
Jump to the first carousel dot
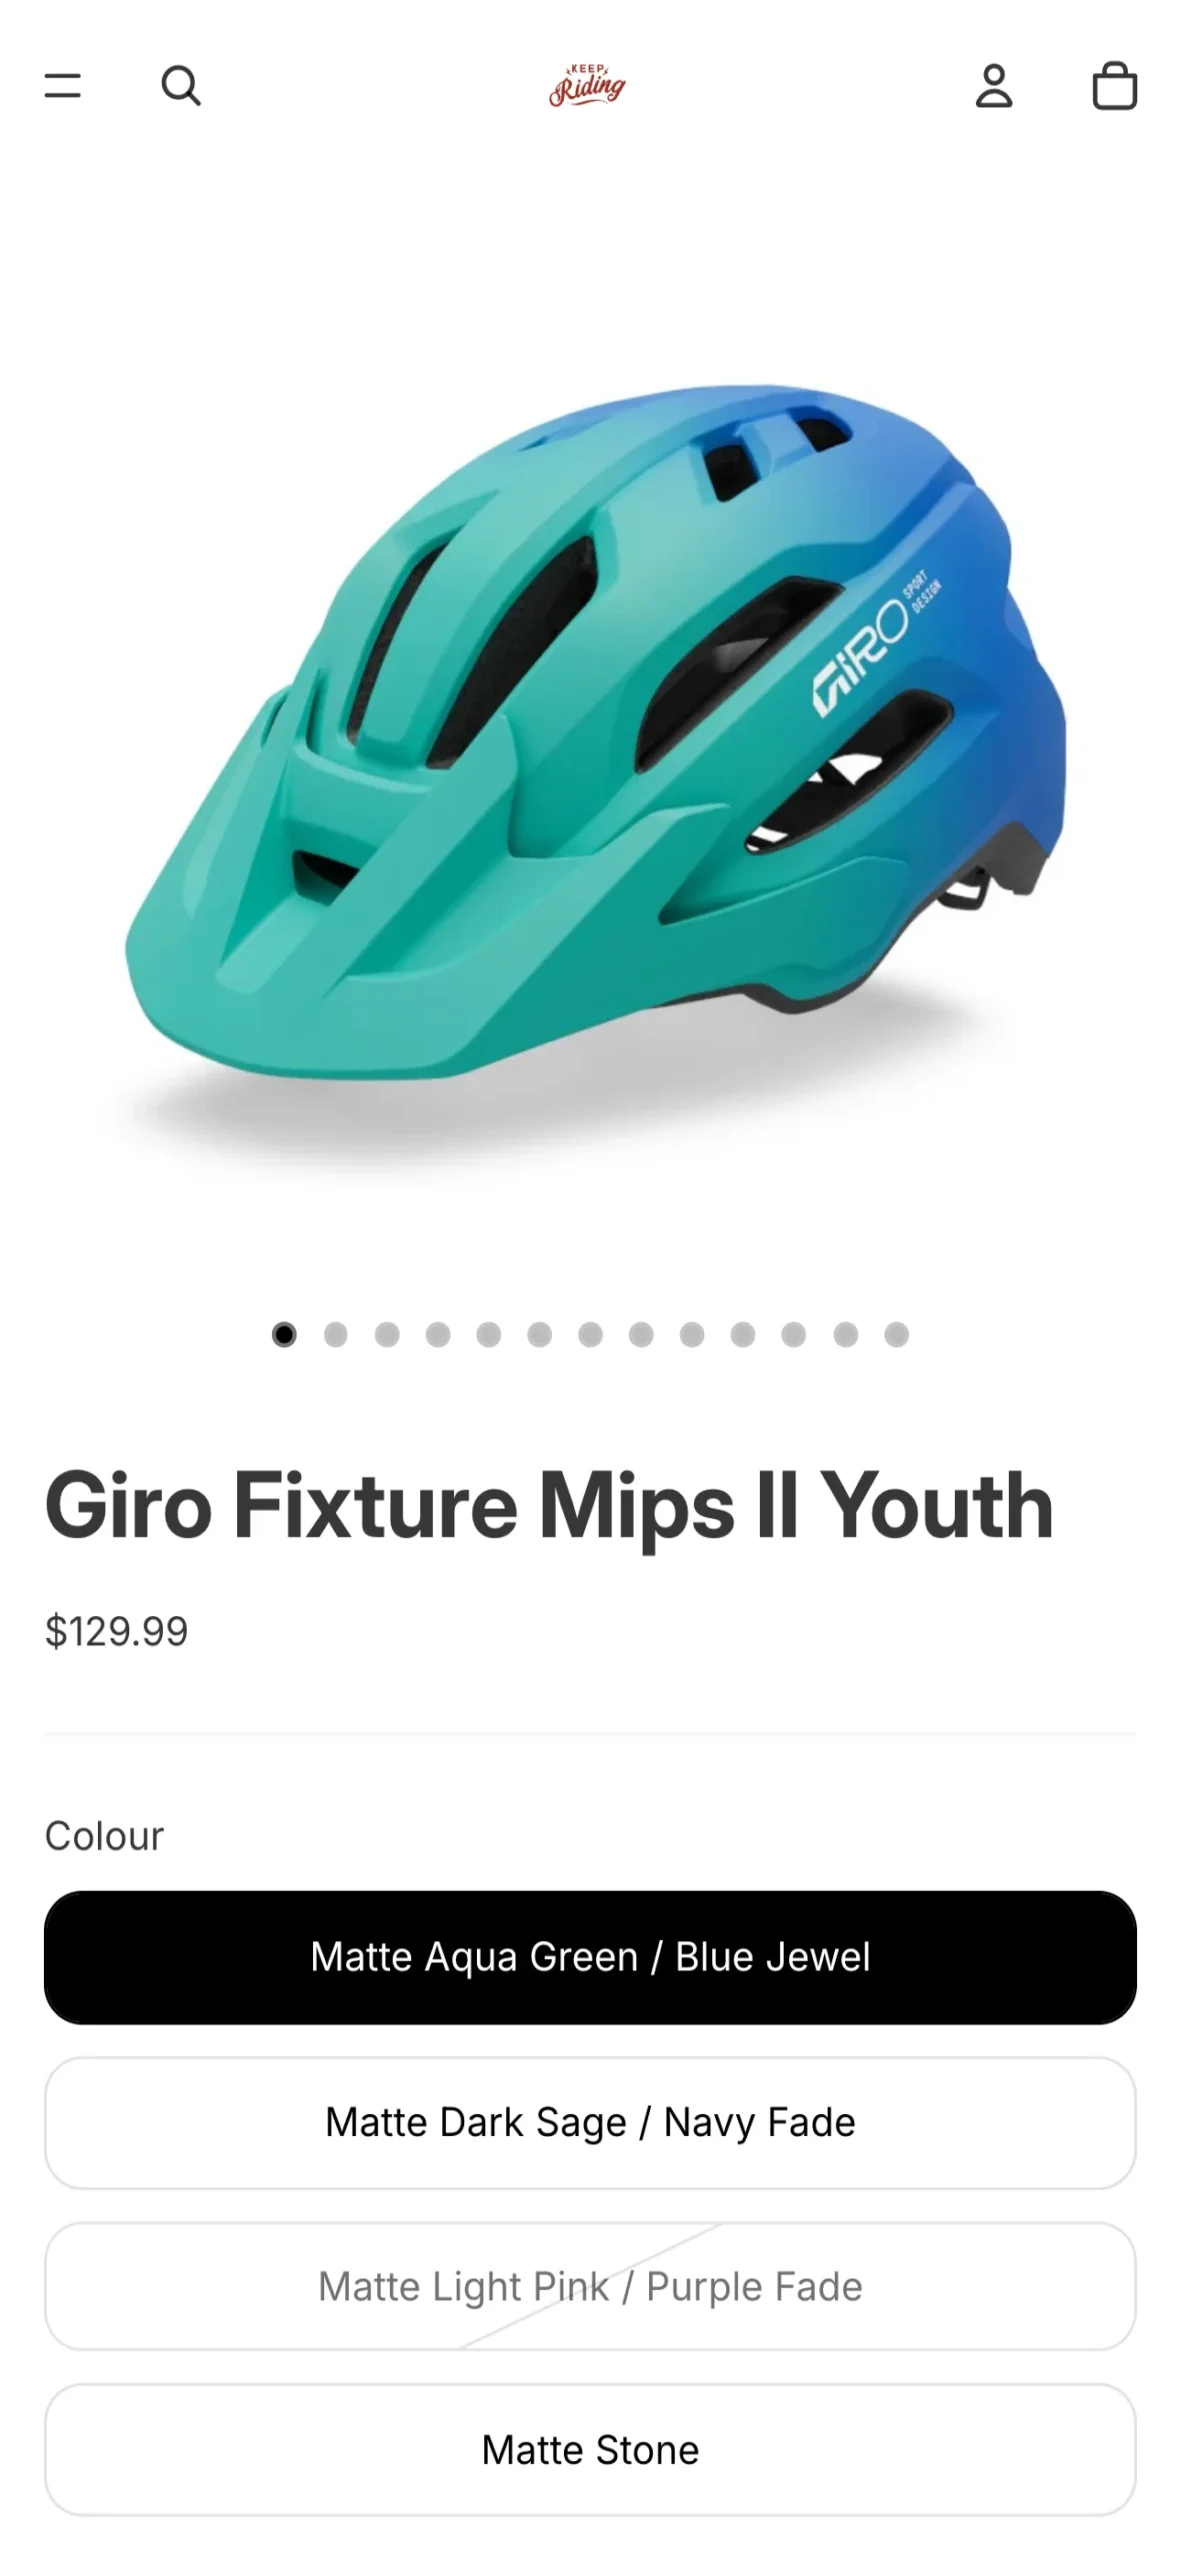point(284,1335)
